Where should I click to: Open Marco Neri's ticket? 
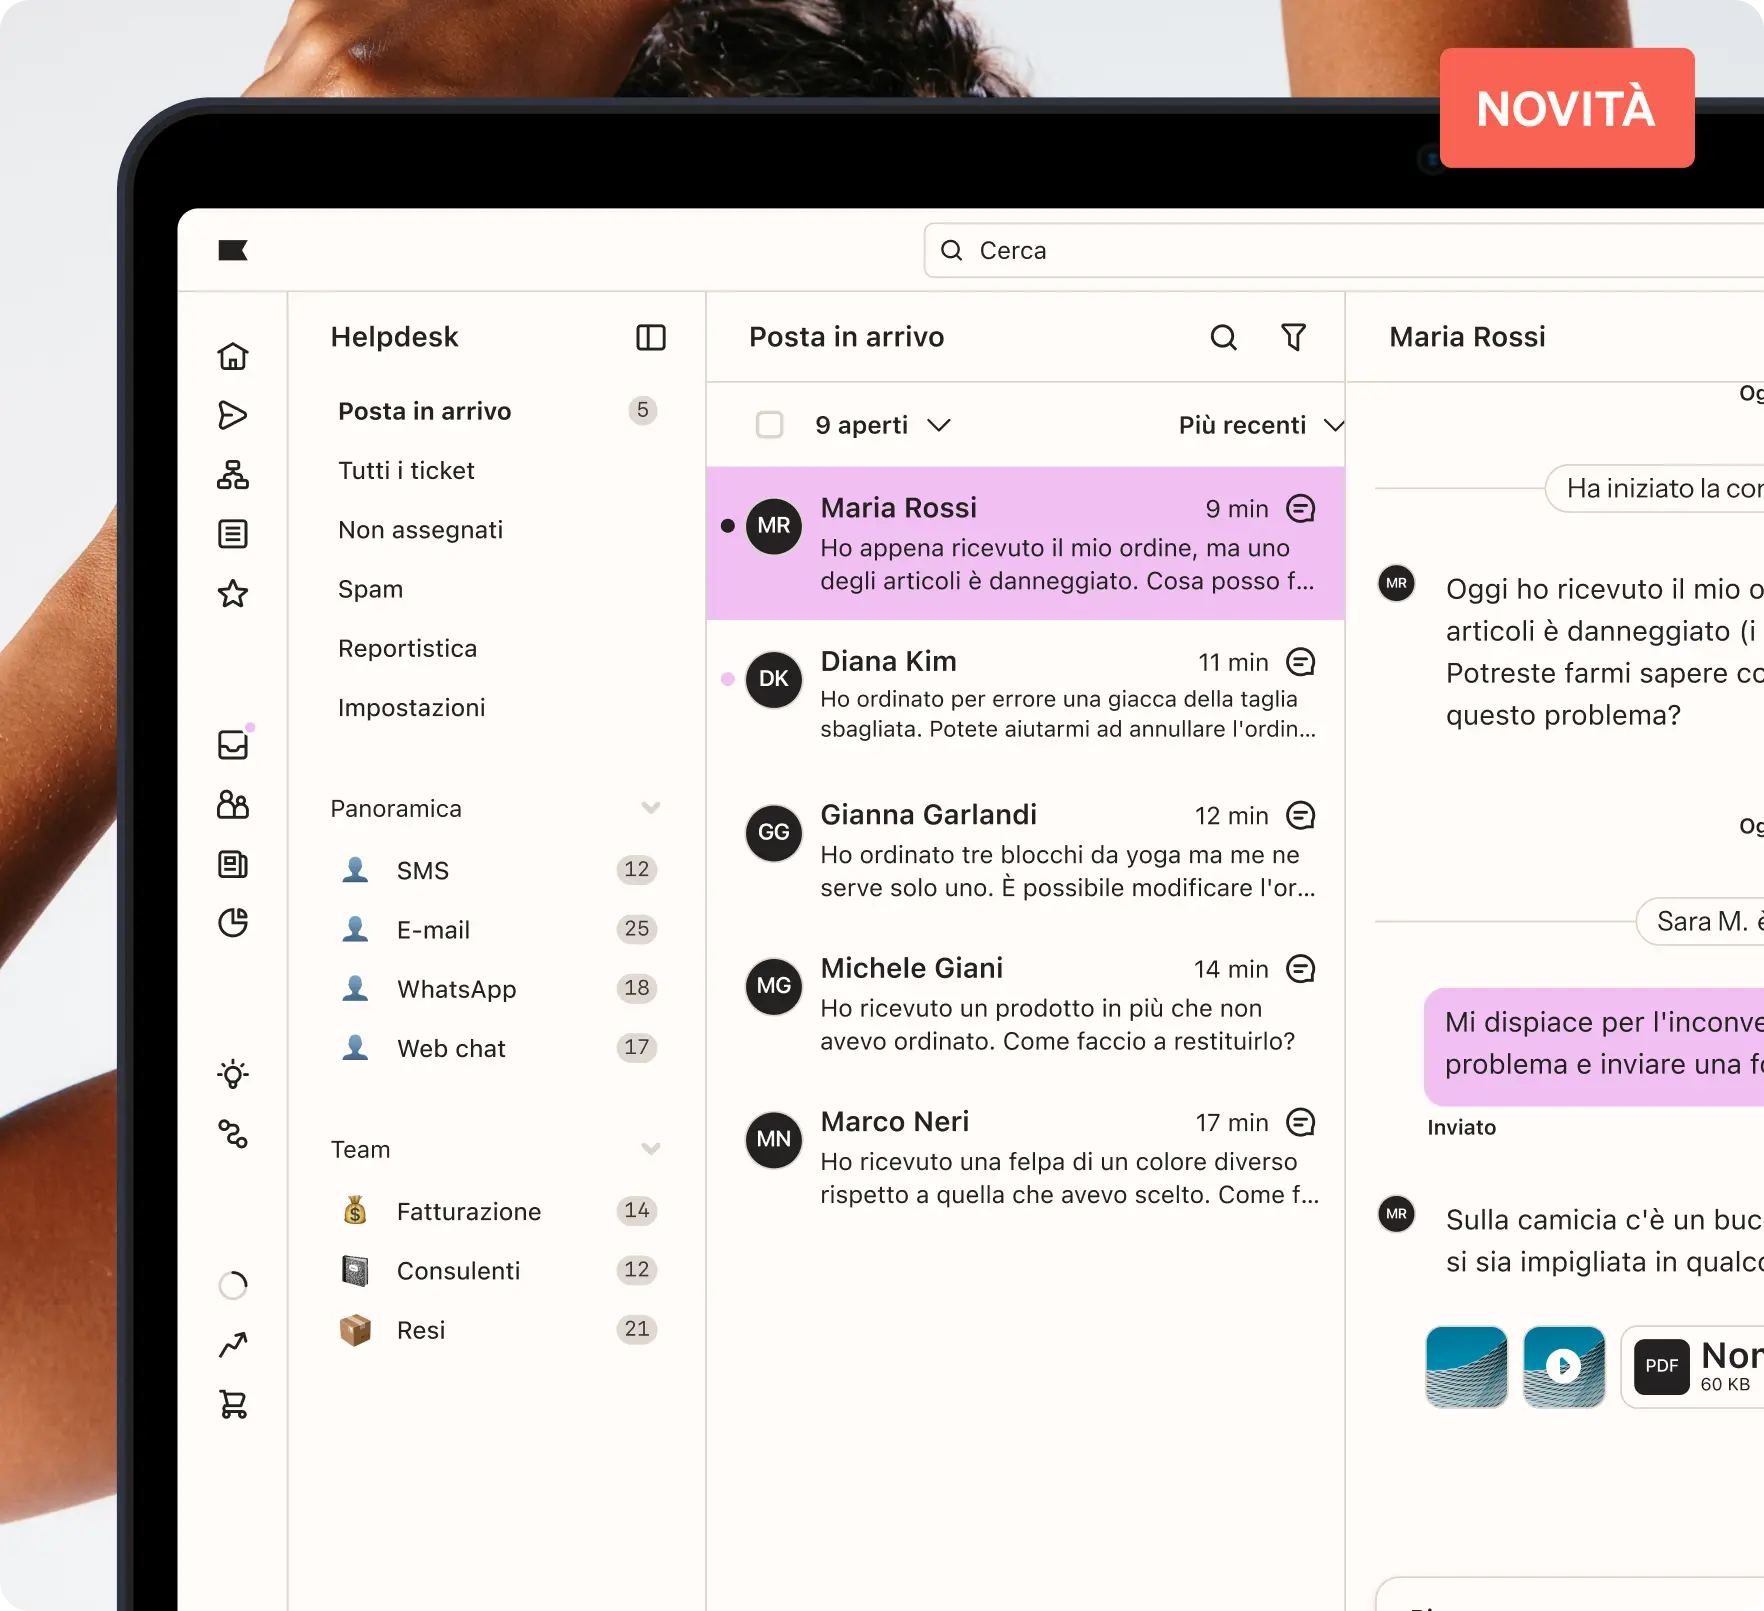[x=1025, y=1157]
